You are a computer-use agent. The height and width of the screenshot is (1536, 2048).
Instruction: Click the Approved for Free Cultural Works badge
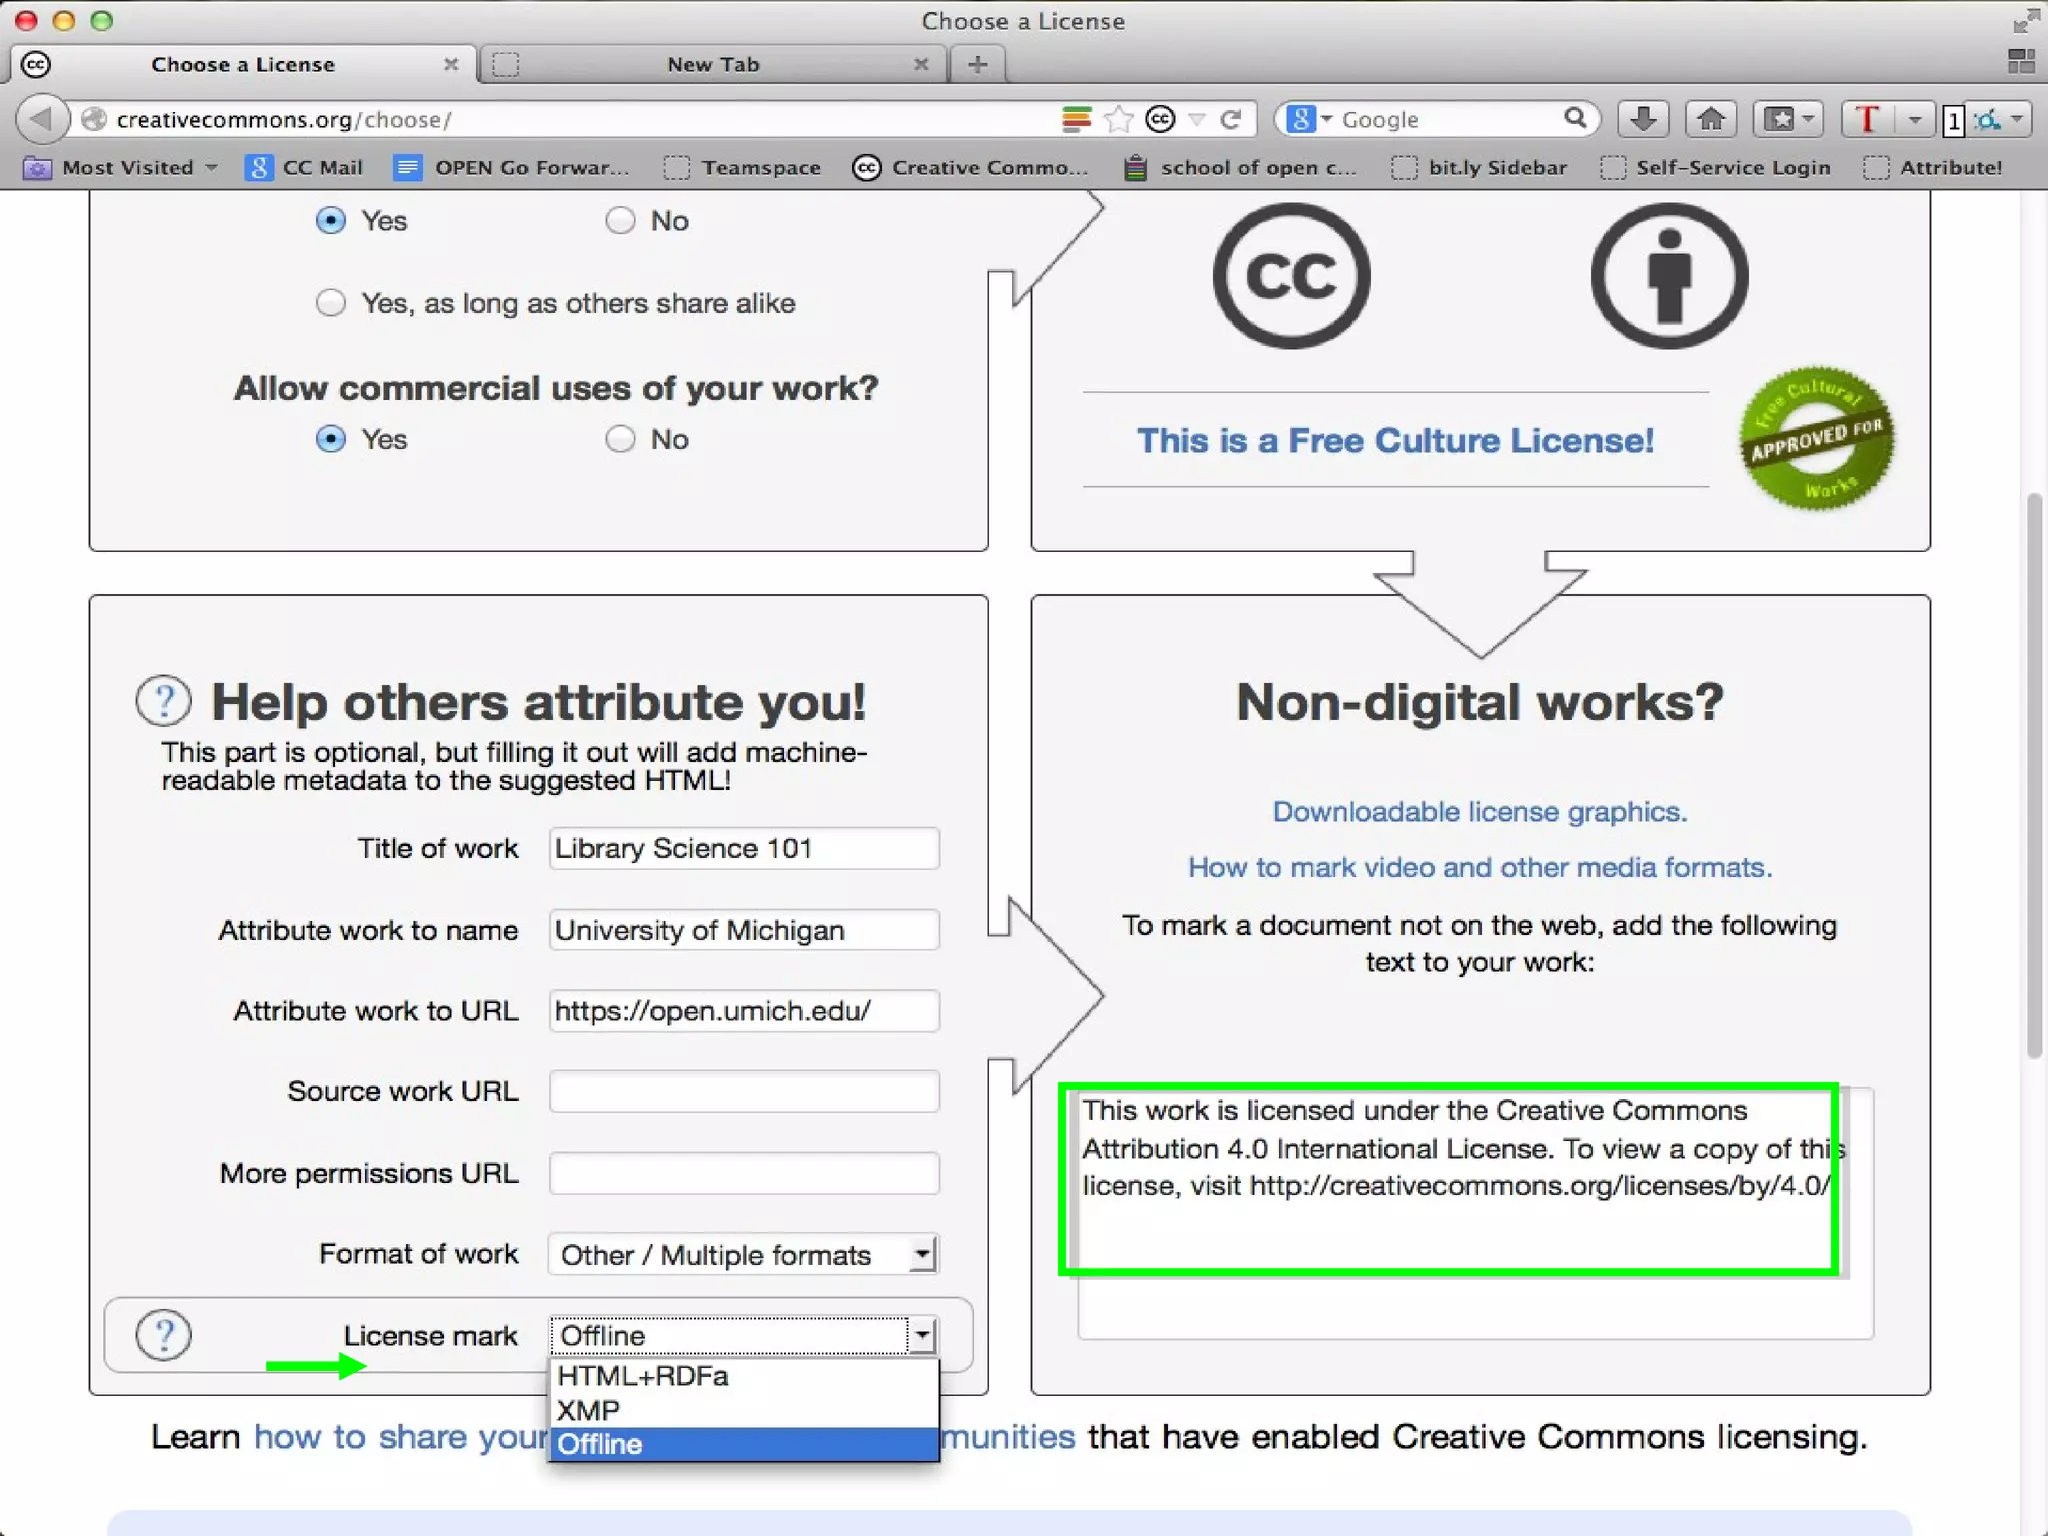point(1815,440)
